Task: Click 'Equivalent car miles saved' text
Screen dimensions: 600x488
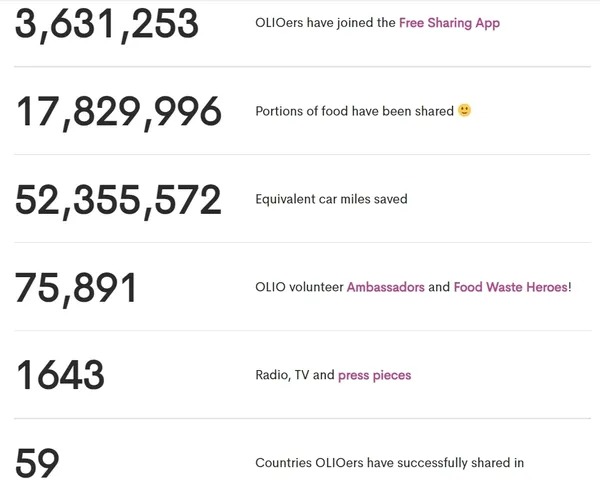Action: pyautogui.click(x=331, y=199)
